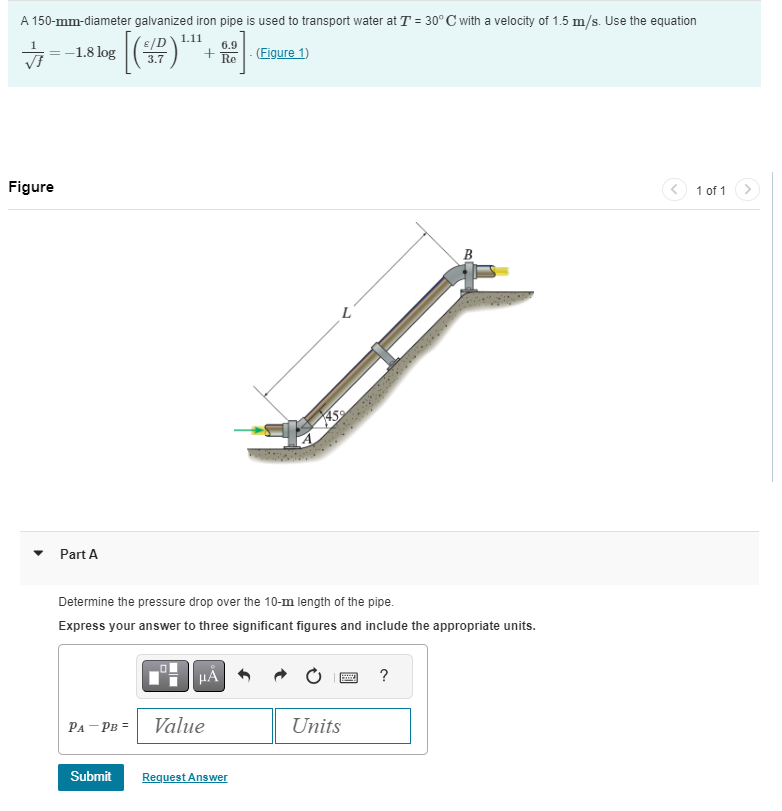Expand the Part A disclosure triangle
The height and width of the screenshot is (811, 782).
click(40, 554)
